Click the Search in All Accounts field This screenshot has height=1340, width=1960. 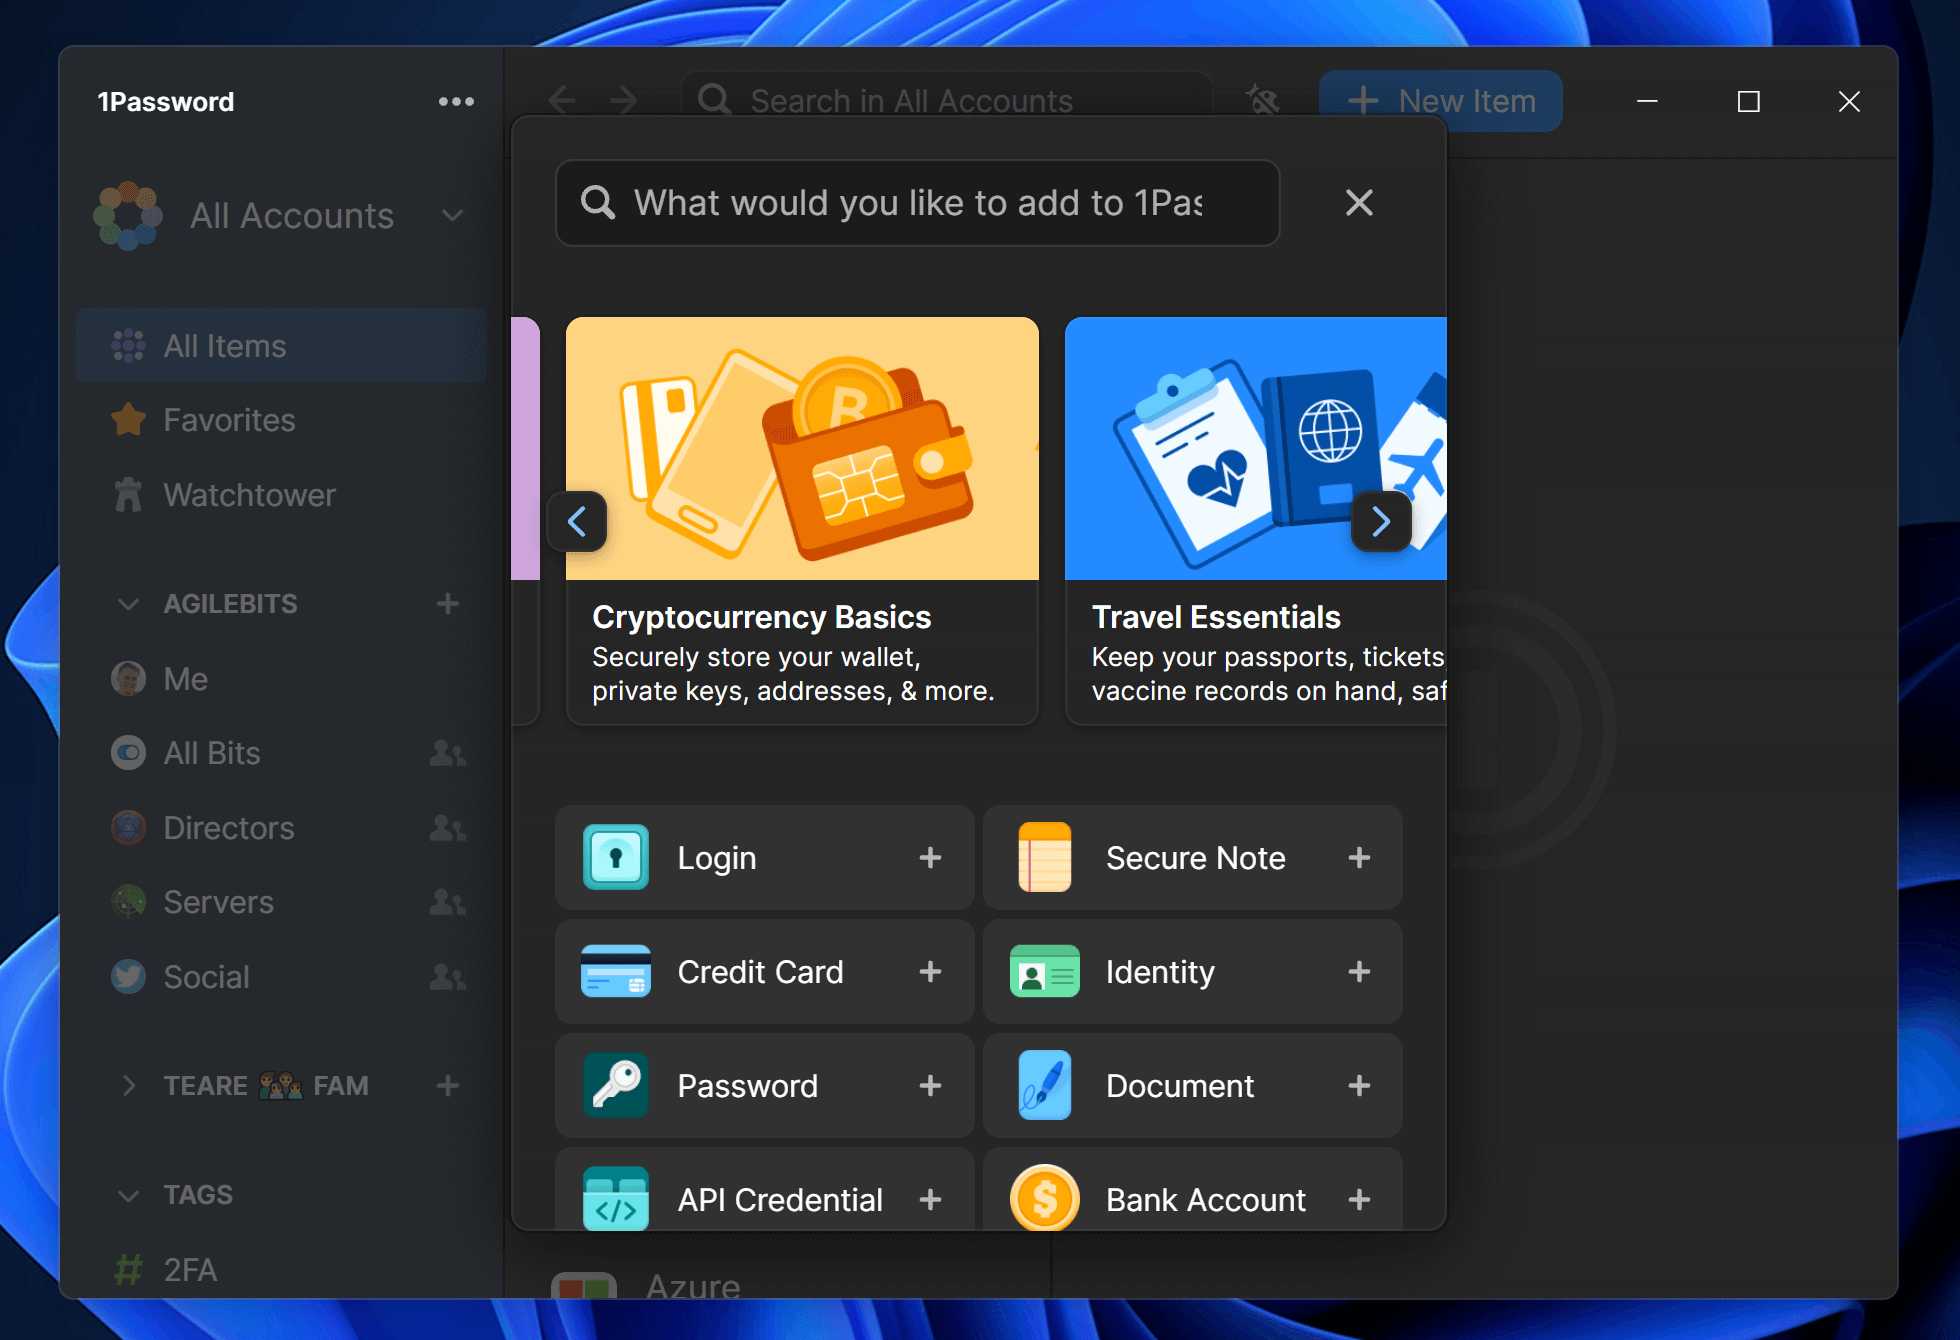click(x=946, y=100)
